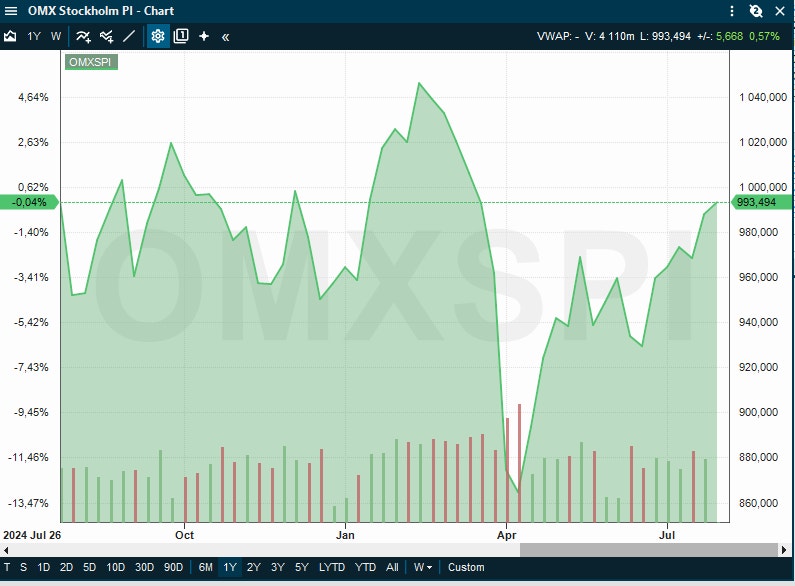Click the Custom date range button

click(x=466, y=567)
